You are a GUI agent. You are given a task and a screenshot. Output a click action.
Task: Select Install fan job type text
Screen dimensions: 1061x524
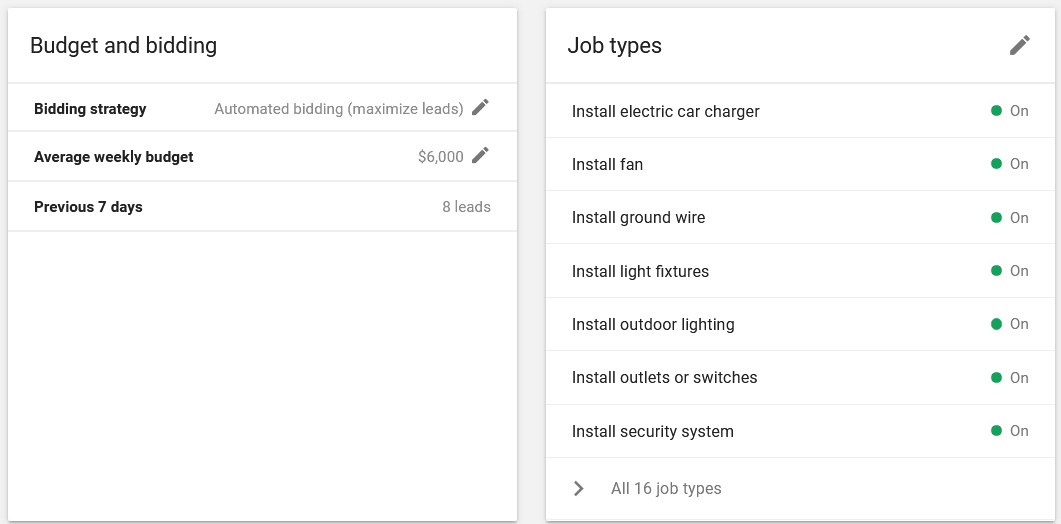pos(607,165)
